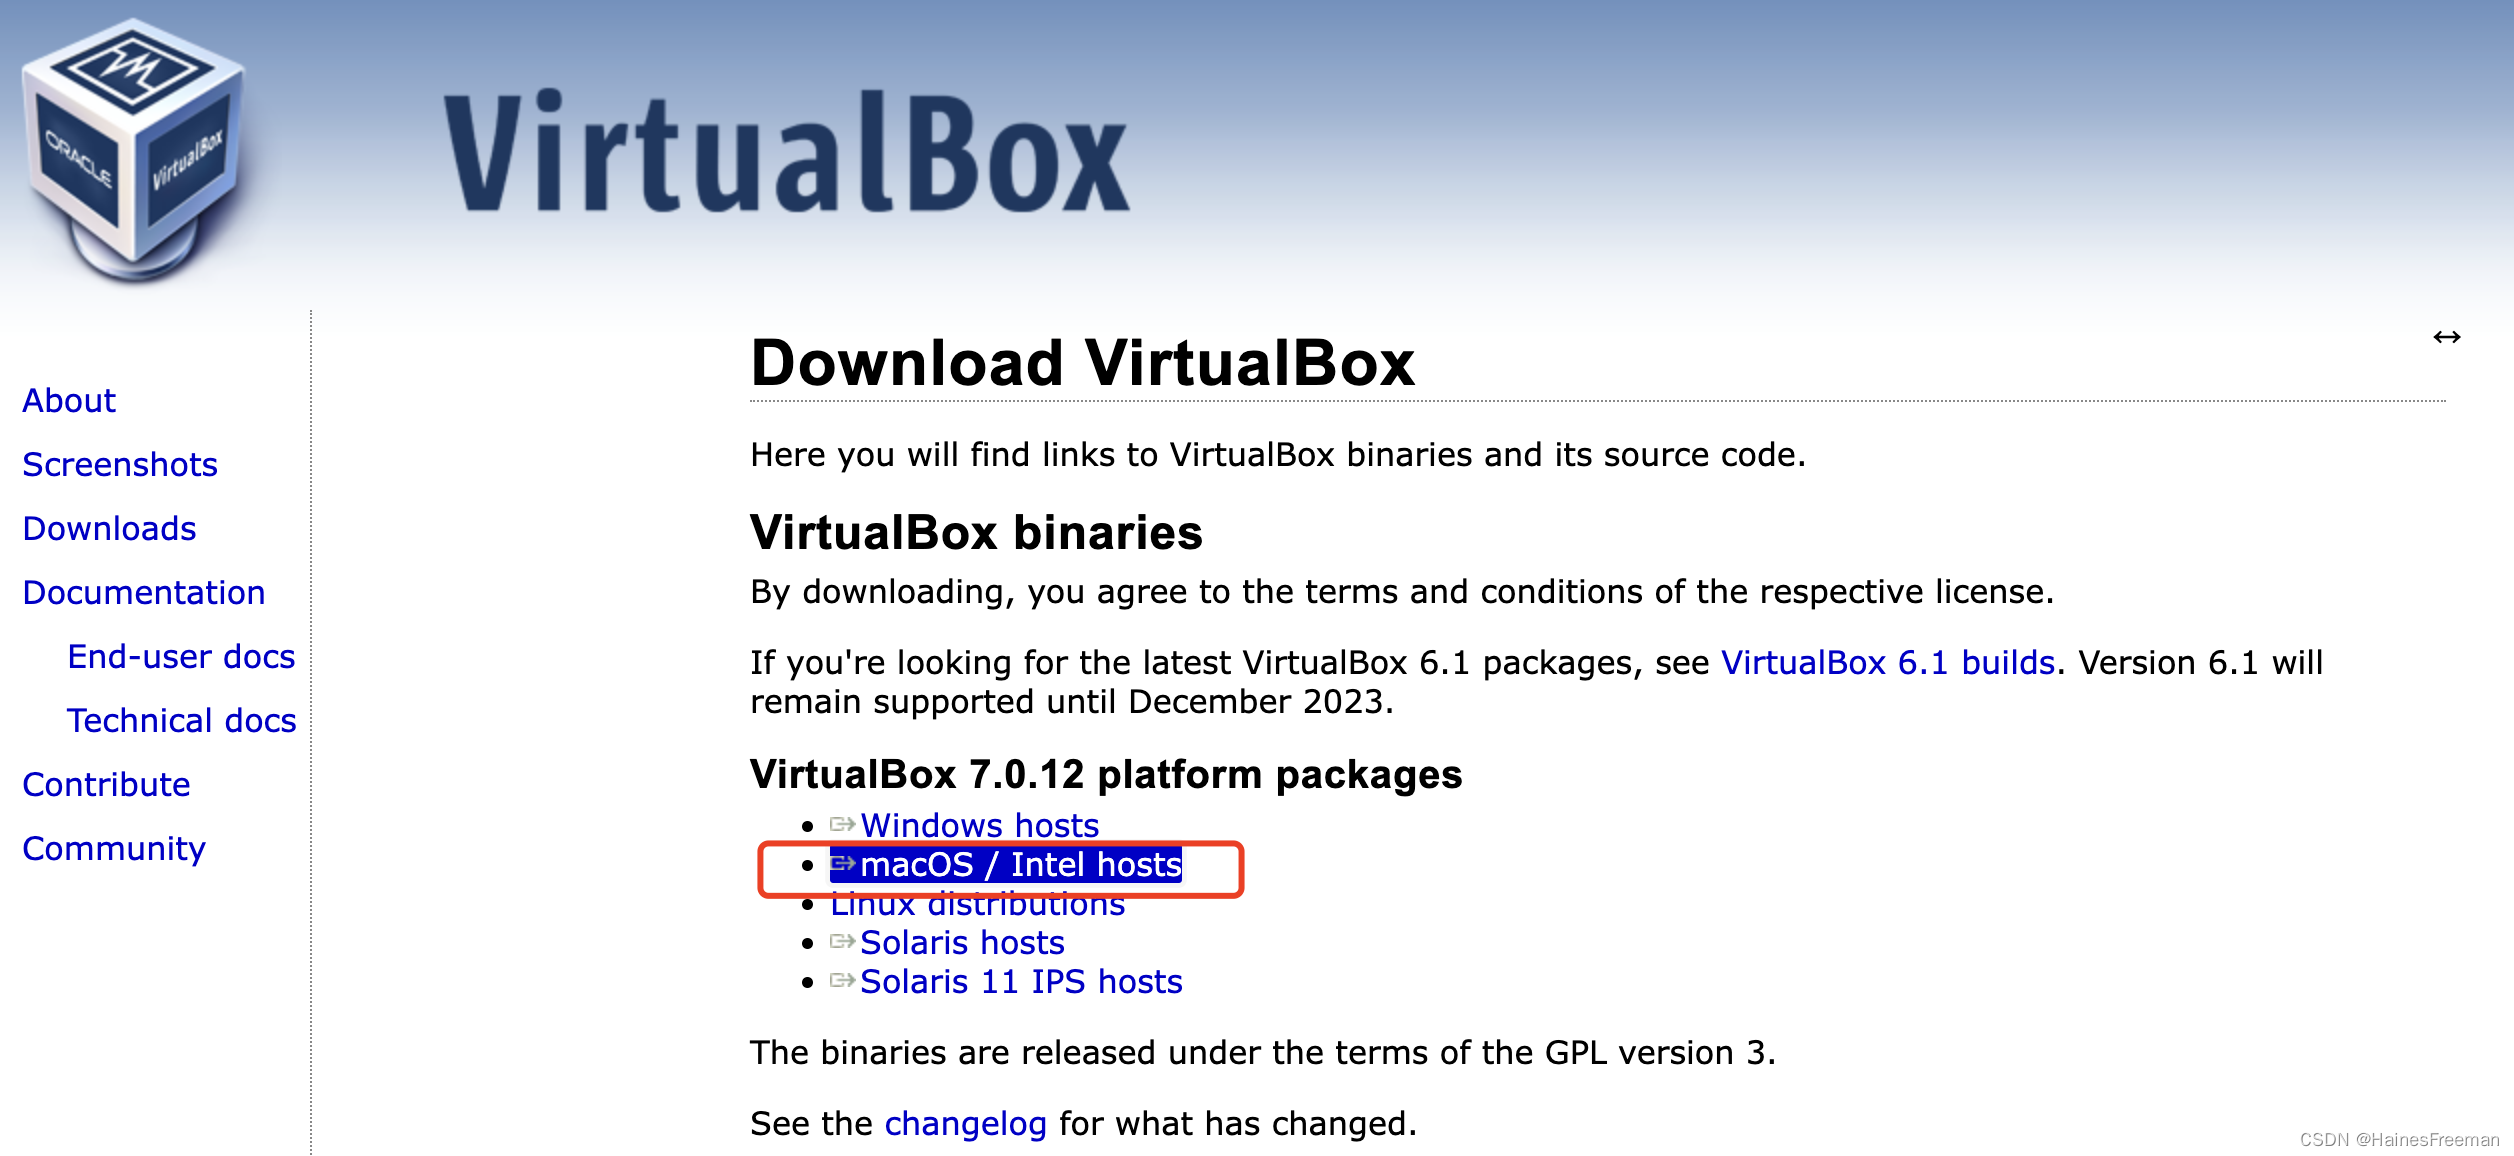
Task: Select the Downloads menu item
Action: (x=107, y=527)
